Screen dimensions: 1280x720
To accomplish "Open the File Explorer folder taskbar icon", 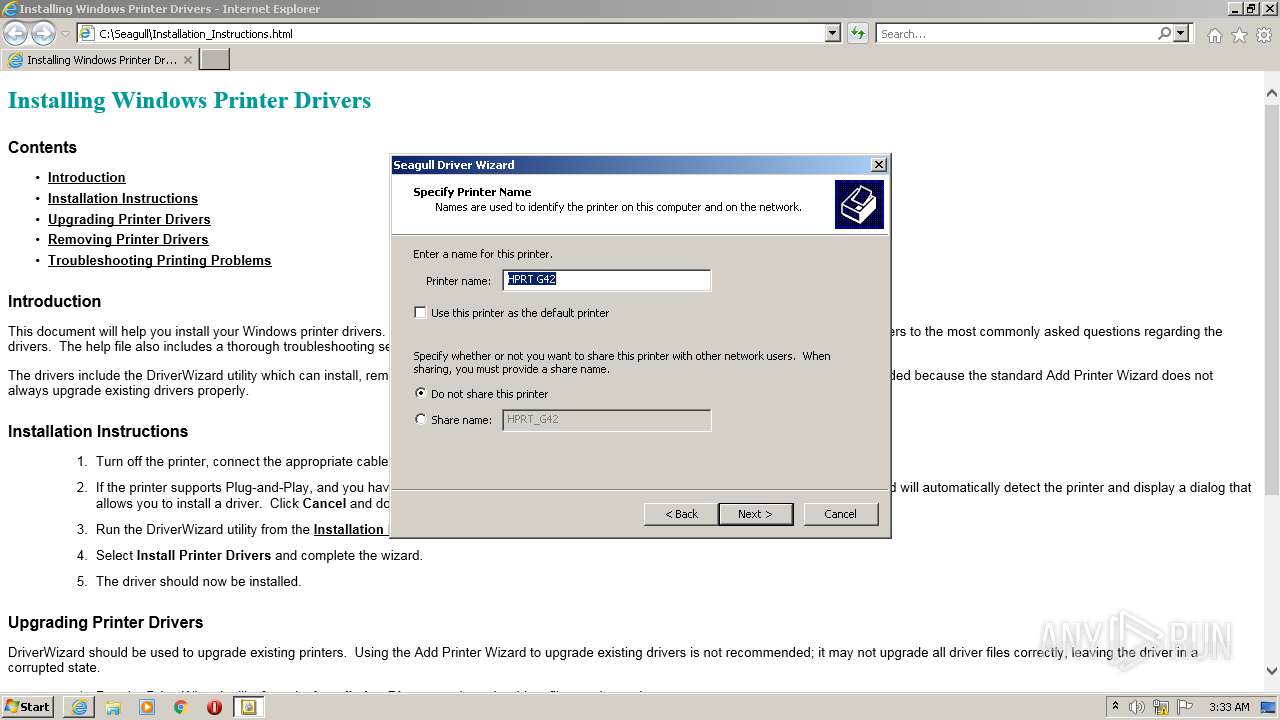I will pos(113,707).
